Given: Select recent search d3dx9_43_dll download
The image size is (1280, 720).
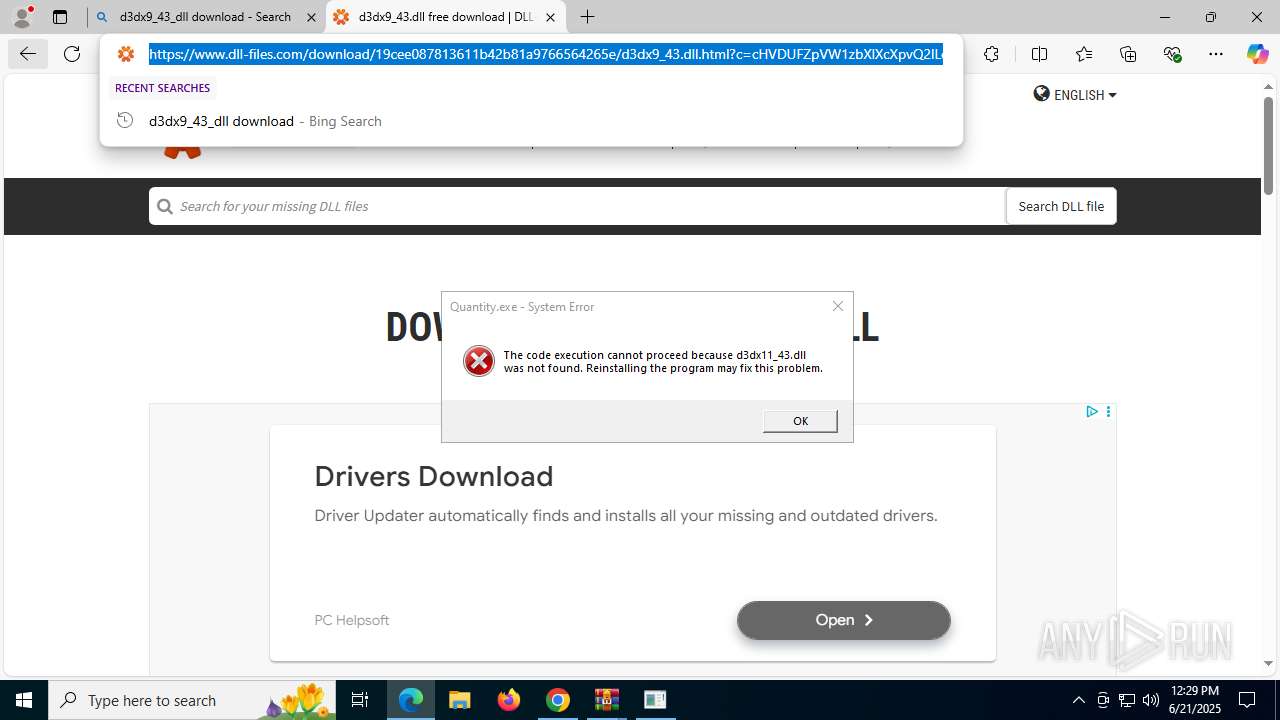Looking at the screenshot, I should point(531,121).
